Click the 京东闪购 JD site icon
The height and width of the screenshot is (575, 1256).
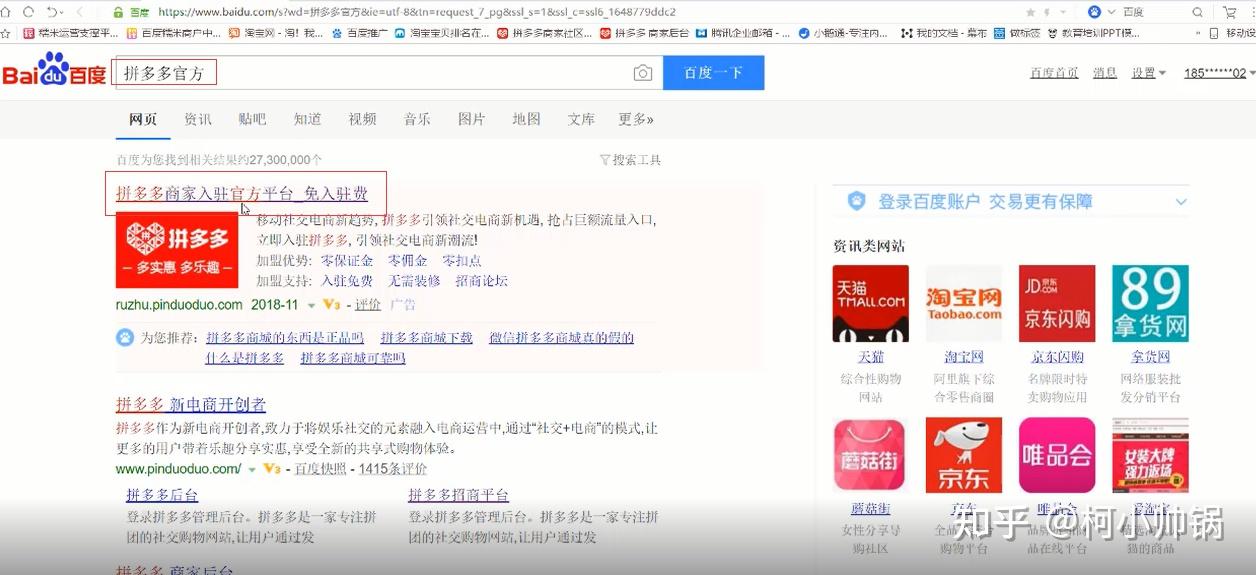1057,303
